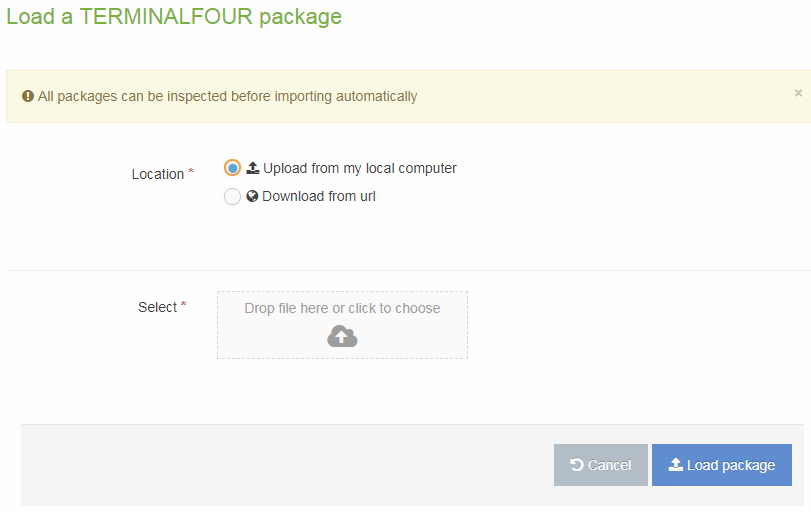Click the red asterisk next to Location
This screenshot has width=811, height=512.
pyautogui.click(x=191, y=173)
